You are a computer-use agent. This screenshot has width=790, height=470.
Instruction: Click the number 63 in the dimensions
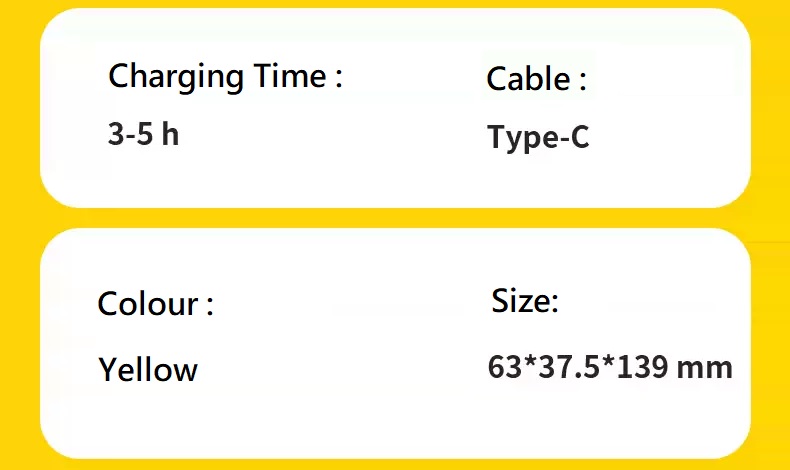(x=504, y=367)
